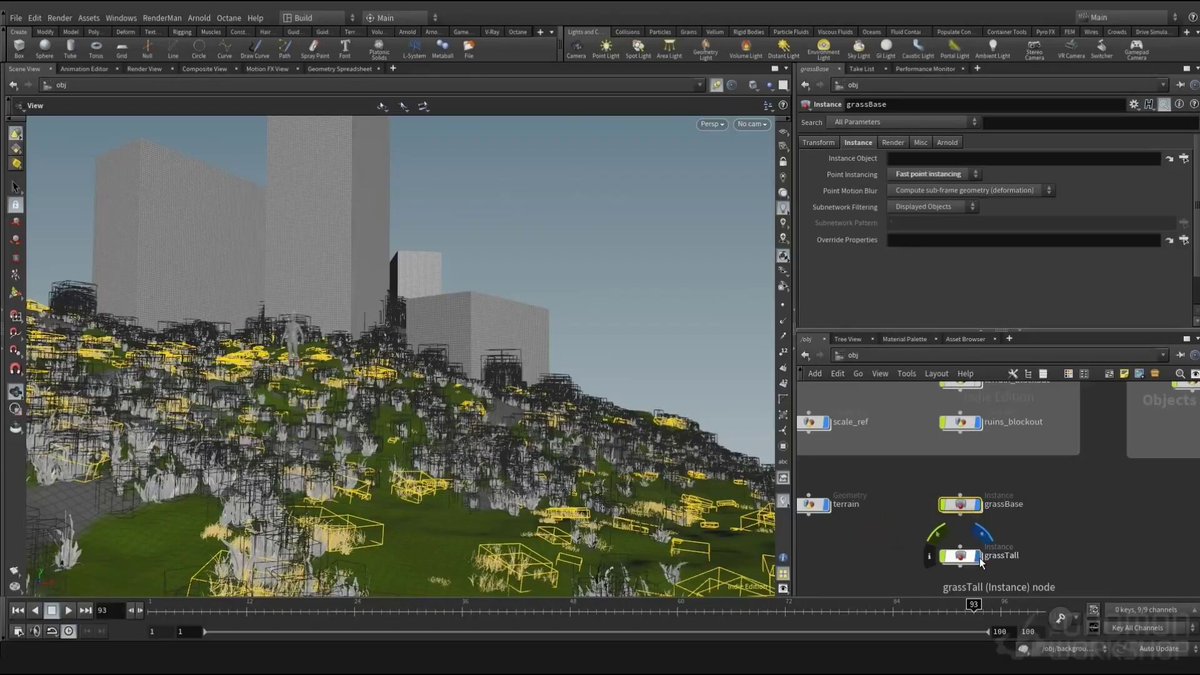Add an Area Light
1200x675 pixels.
coord(669,48)
